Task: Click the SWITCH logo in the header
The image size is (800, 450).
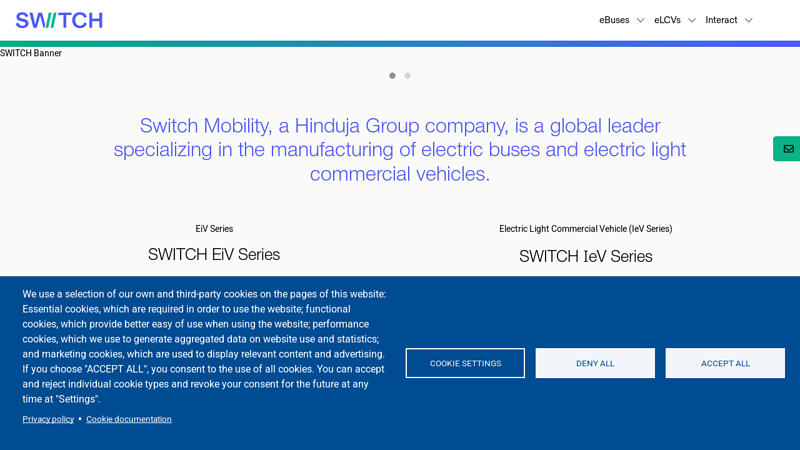Action: pos(59,20)
